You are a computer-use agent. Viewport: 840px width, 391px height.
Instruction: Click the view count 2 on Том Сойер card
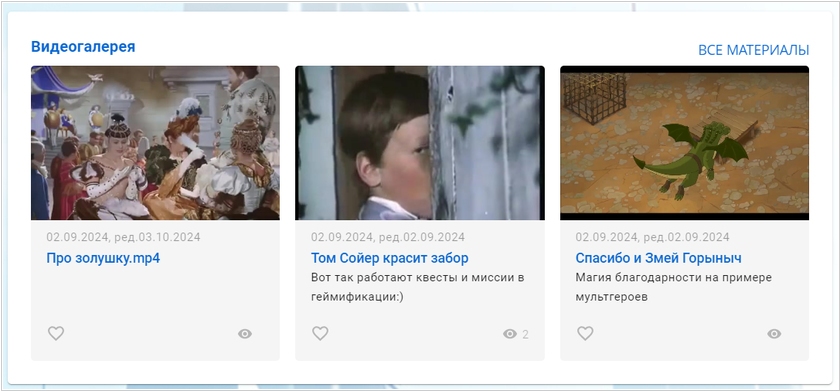526,335
